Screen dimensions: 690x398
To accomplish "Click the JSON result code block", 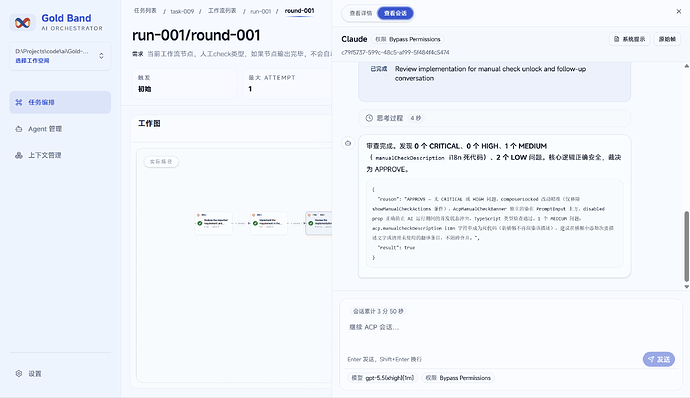I will (495, 223).
